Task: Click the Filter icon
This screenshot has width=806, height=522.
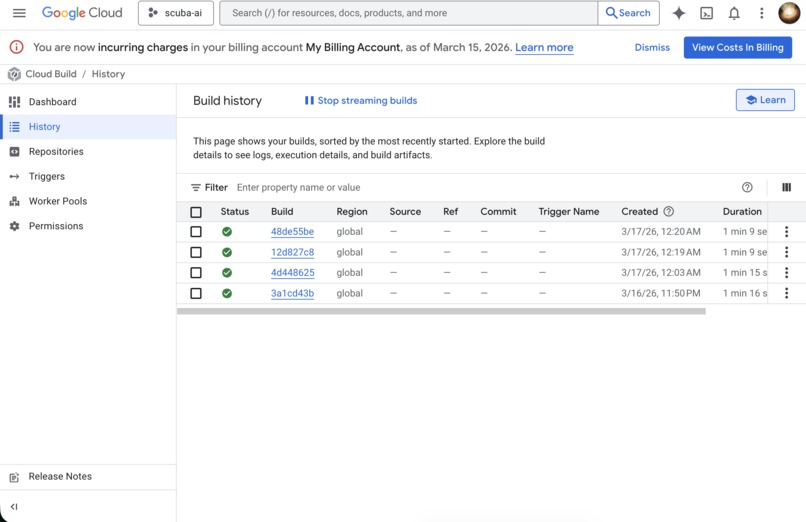Action: pyautogui.click(x=196, y=188)
